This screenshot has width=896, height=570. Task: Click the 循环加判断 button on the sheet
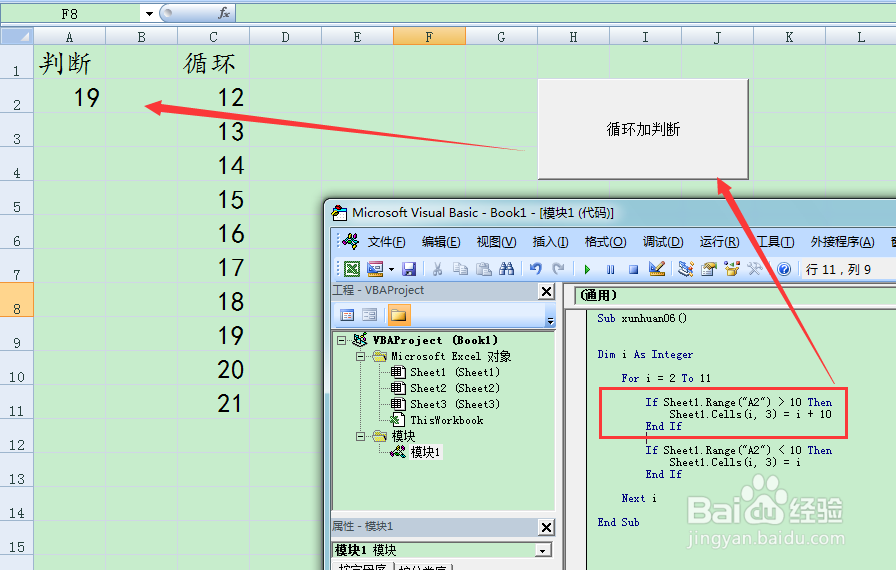(643, 129)
